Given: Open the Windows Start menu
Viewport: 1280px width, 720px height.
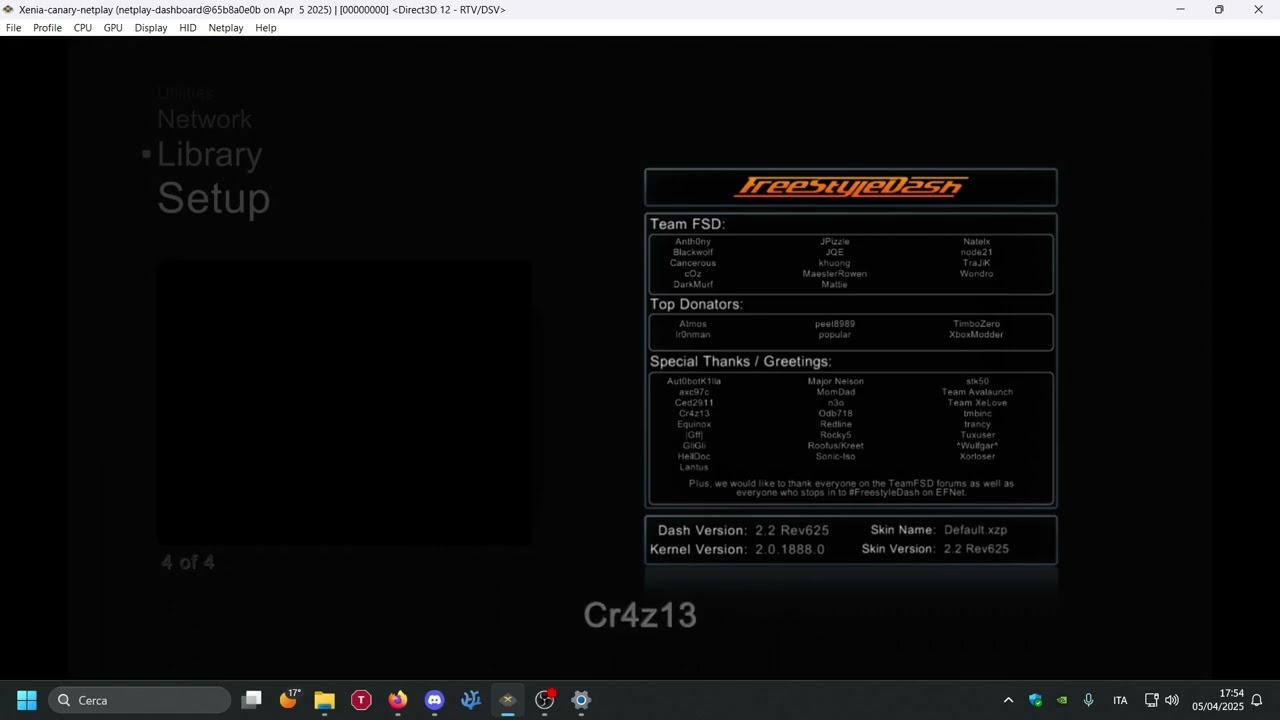Looking at the screenshot, I should (27, 700).
